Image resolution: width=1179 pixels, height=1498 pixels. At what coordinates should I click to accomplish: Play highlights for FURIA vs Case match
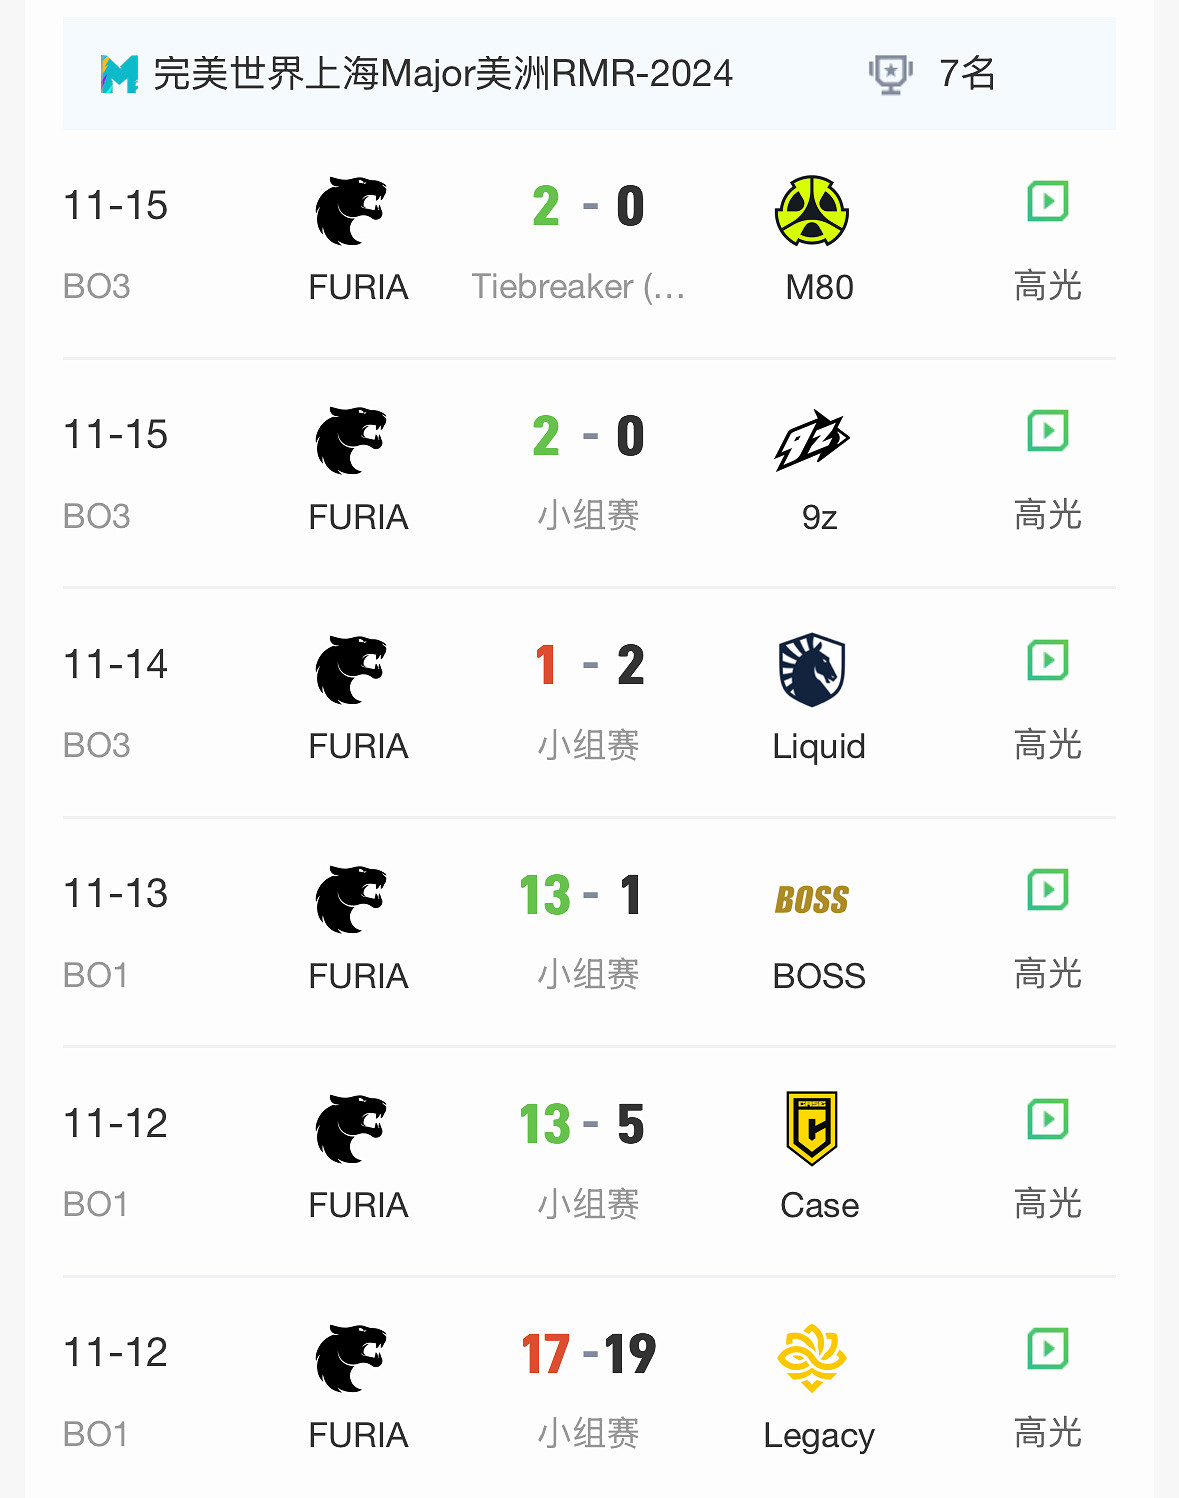coord(1048,1119)
